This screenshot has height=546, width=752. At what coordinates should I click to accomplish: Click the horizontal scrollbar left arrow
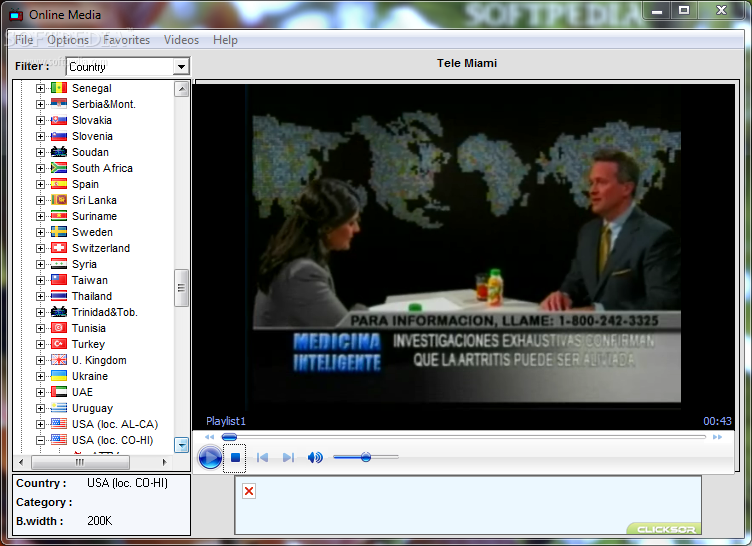pos(21,463)
